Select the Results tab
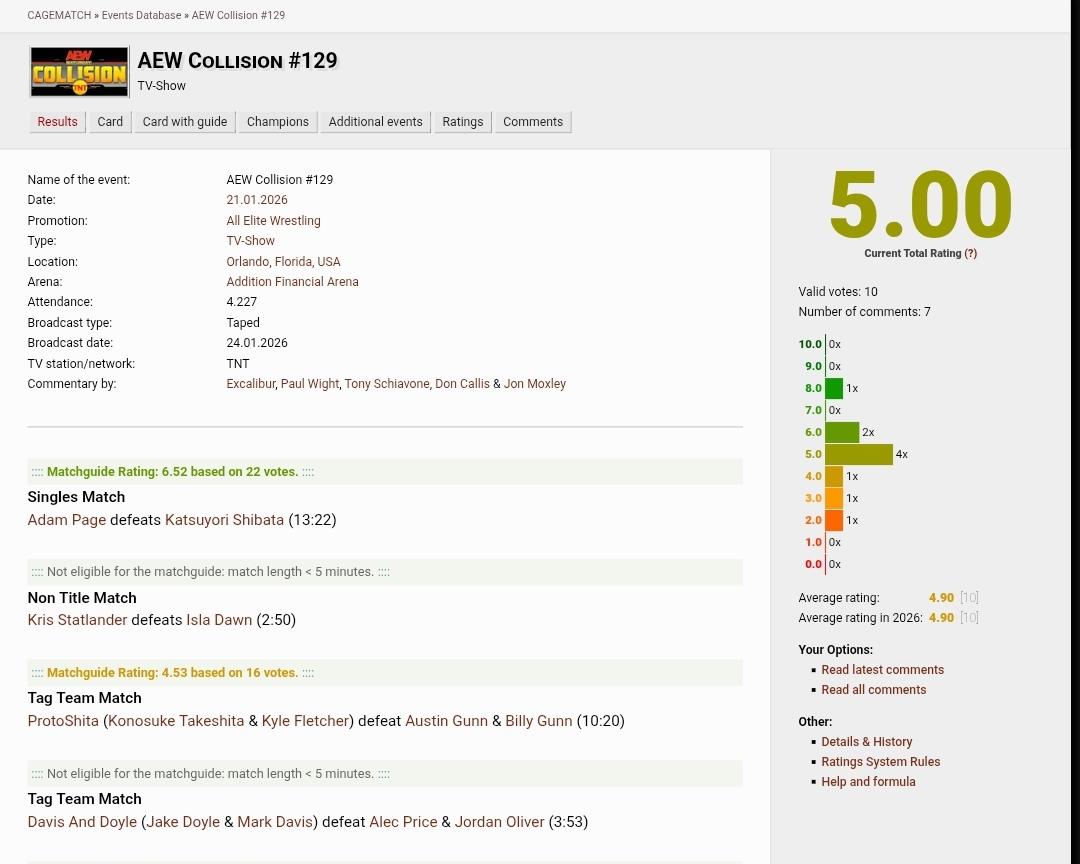 (57, 122)
